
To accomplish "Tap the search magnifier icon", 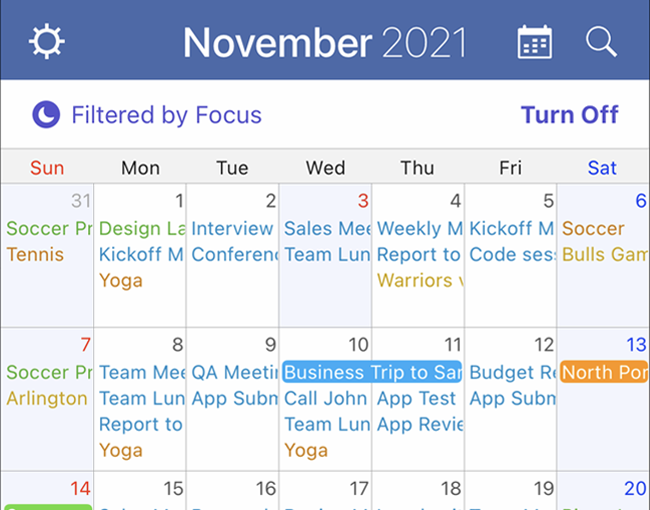I will (601, 42).
